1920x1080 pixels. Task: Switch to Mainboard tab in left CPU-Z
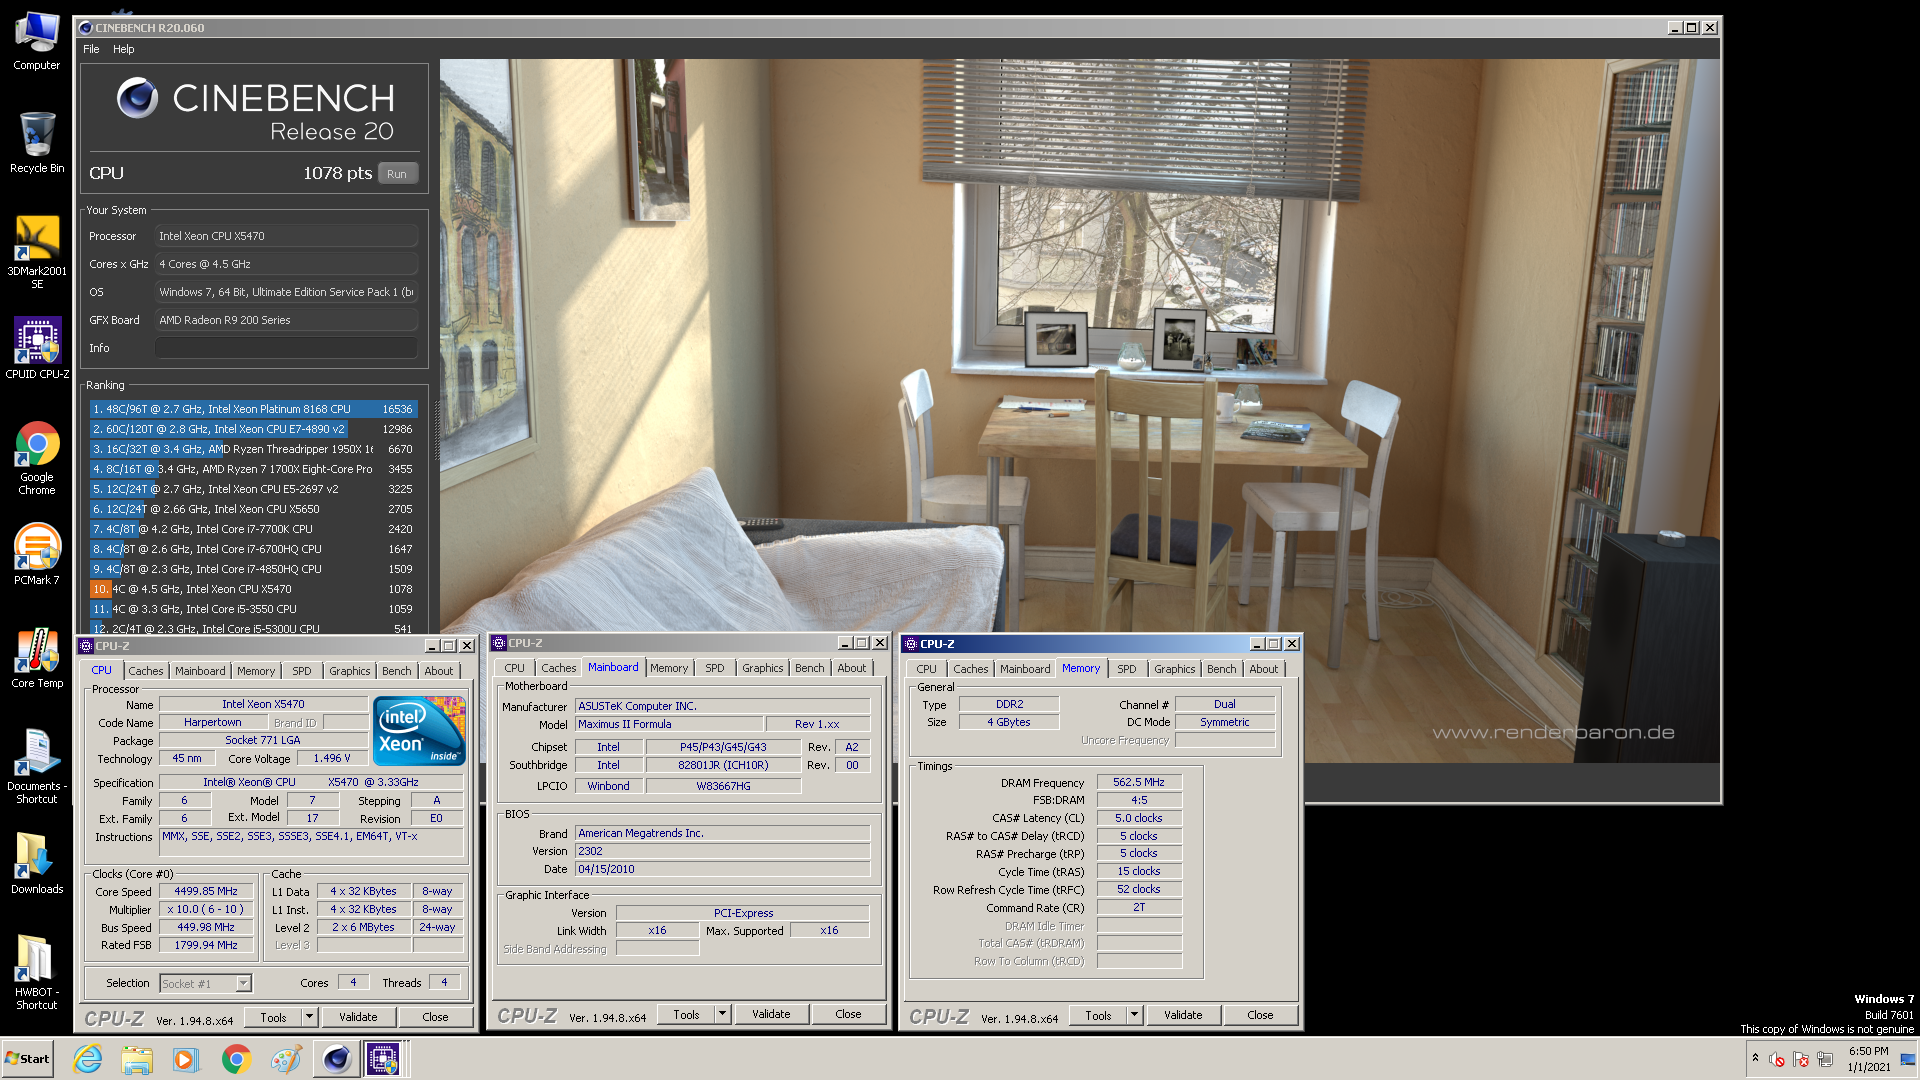(x=200, y=671)
